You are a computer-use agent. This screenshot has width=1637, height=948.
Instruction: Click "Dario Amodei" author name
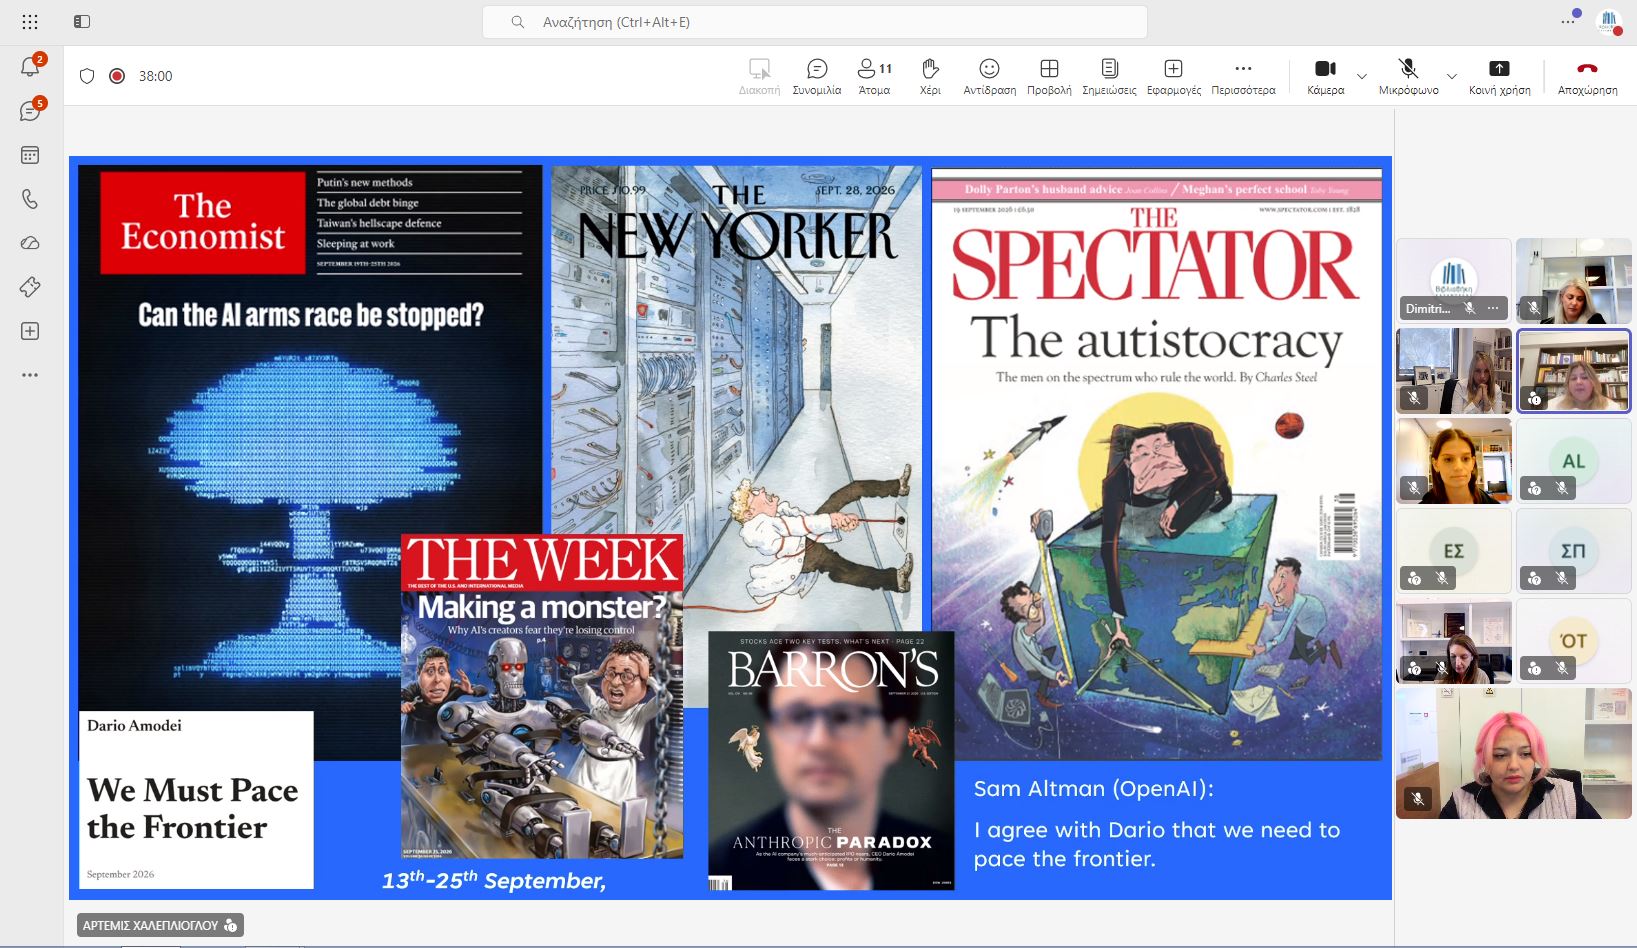coord(134,726)
